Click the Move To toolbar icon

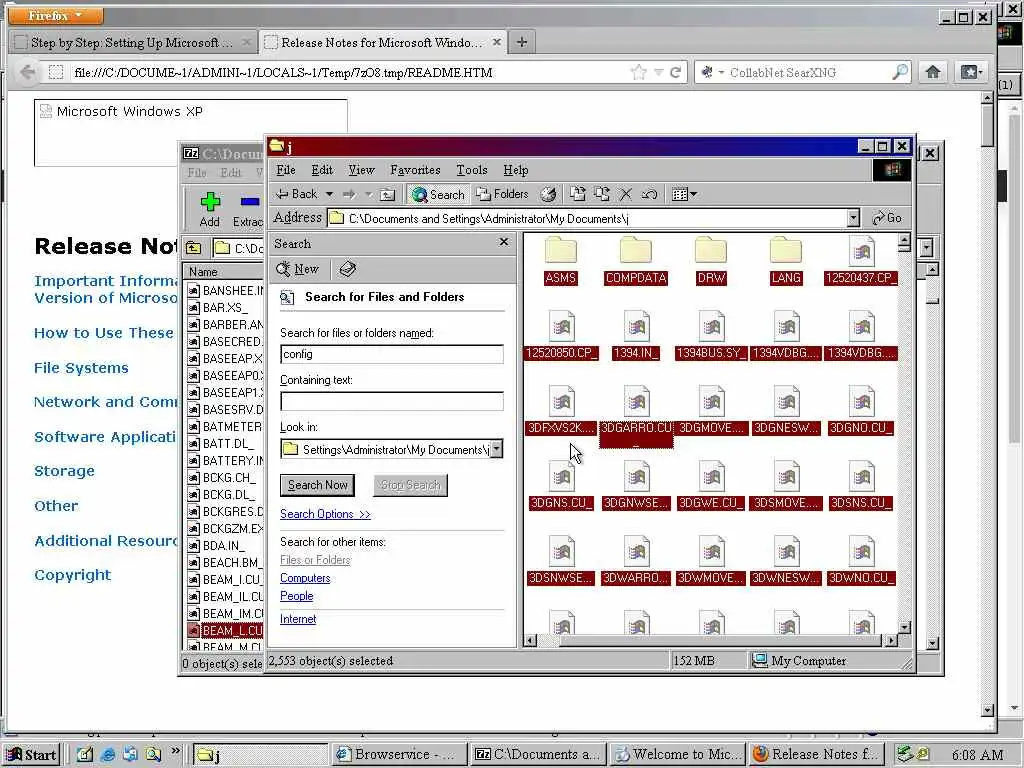point(577,194)
